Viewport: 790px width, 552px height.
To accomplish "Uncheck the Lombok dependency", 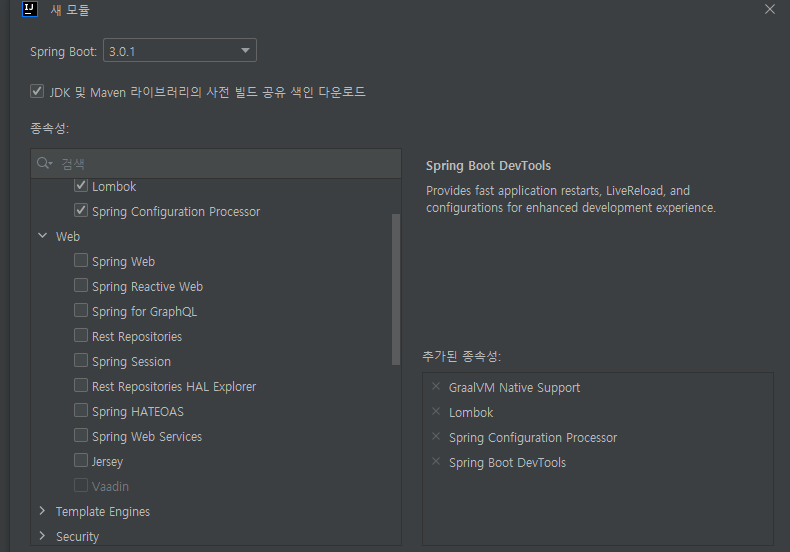I will [81, 185].
